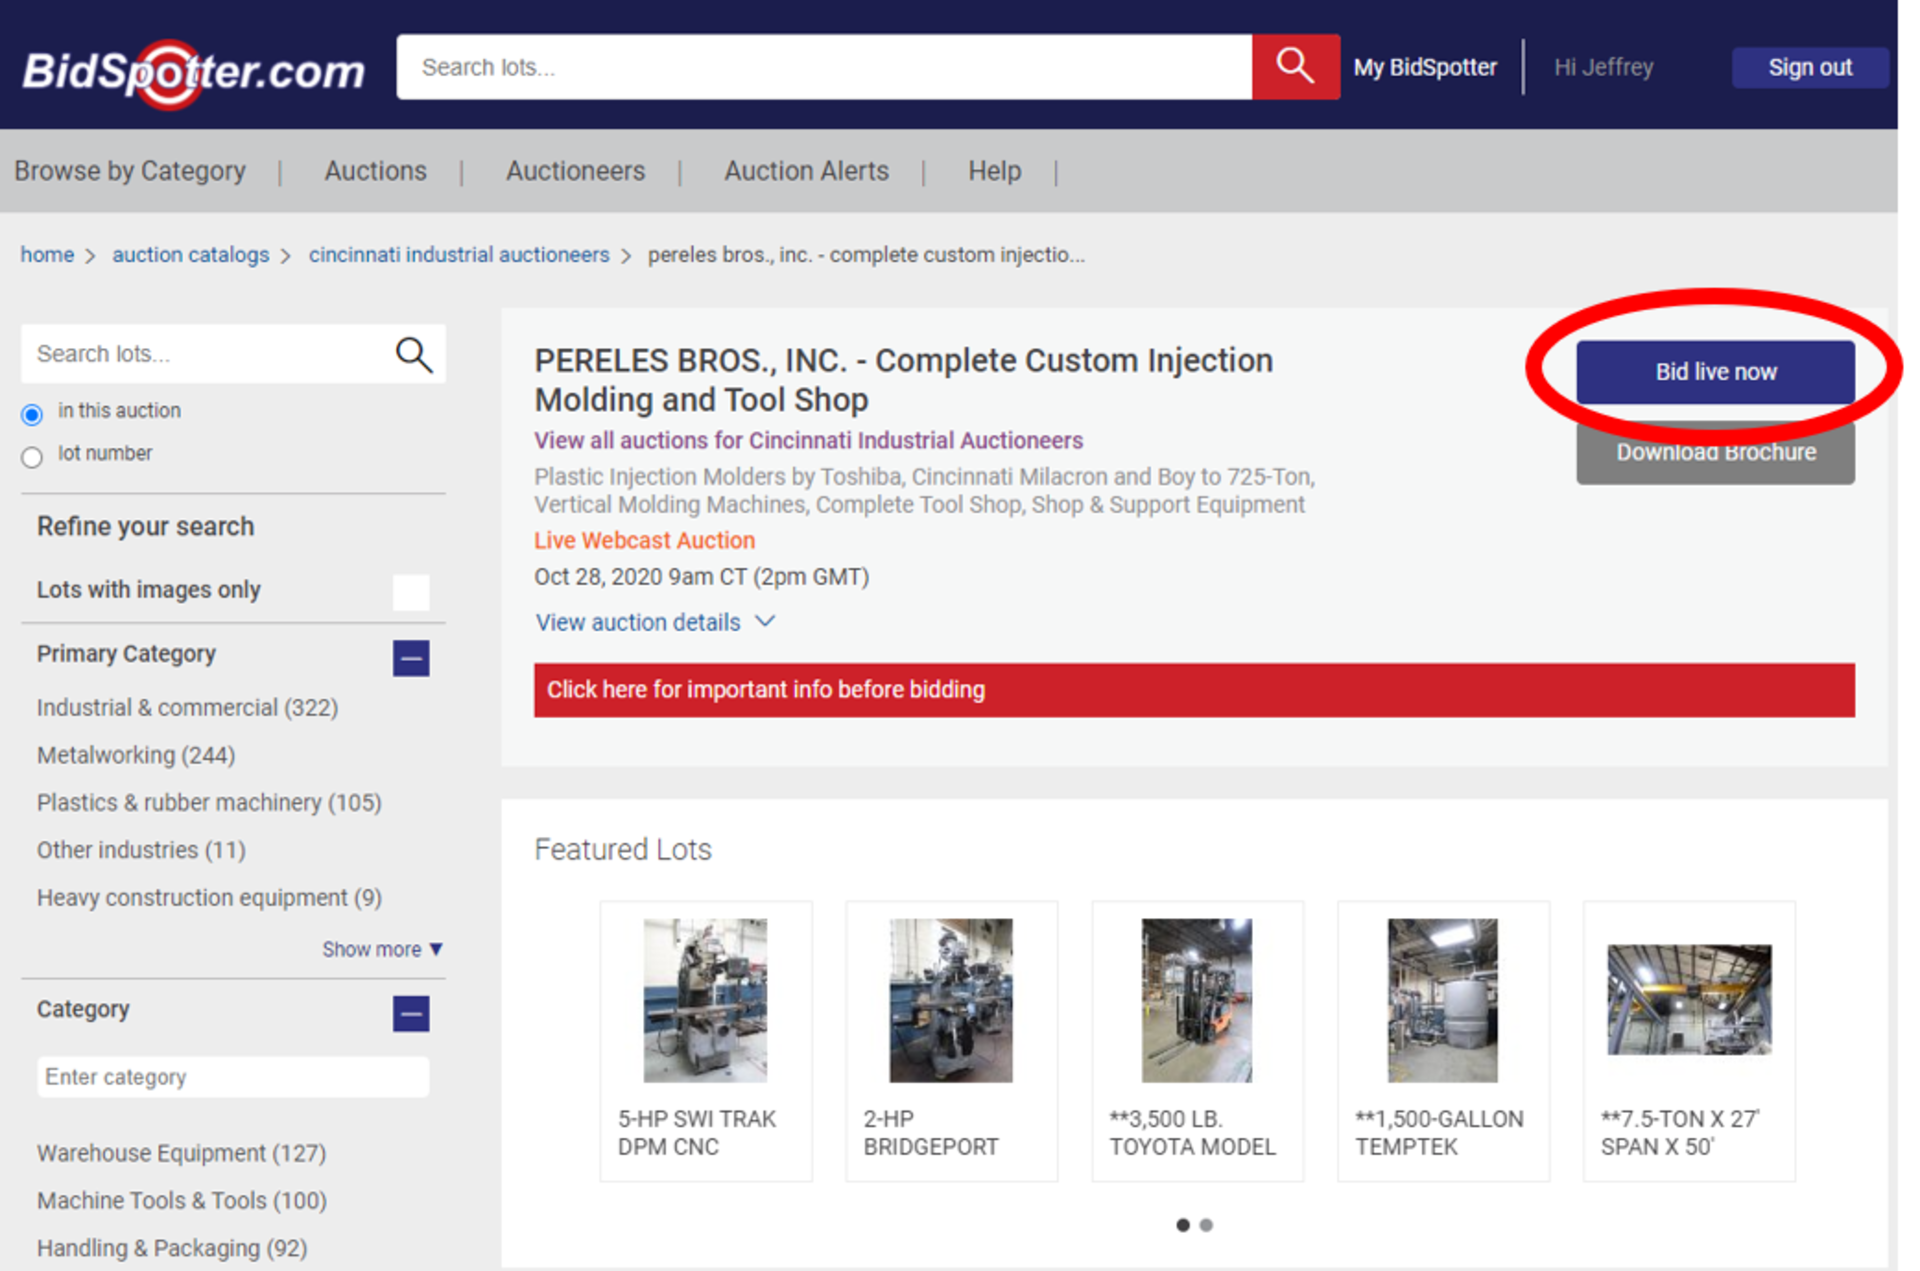The width and height of the screenshot is (1920, 1271).
Task: Open the 3,500 LB. Toyota forklift thumbnail
Action: pyautogui.click(x=1196, y=1000)
